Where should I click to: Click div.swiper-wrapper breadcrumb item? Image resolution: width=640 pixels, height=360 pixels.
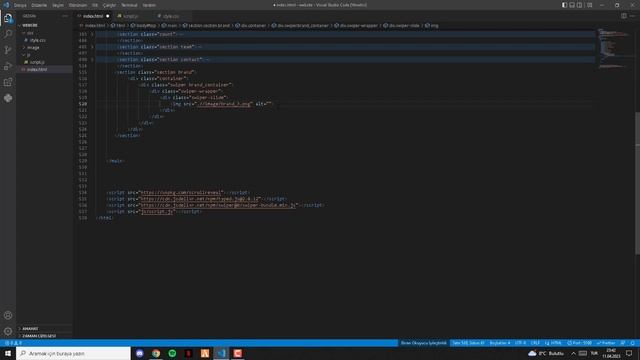[x=356, y=25]
